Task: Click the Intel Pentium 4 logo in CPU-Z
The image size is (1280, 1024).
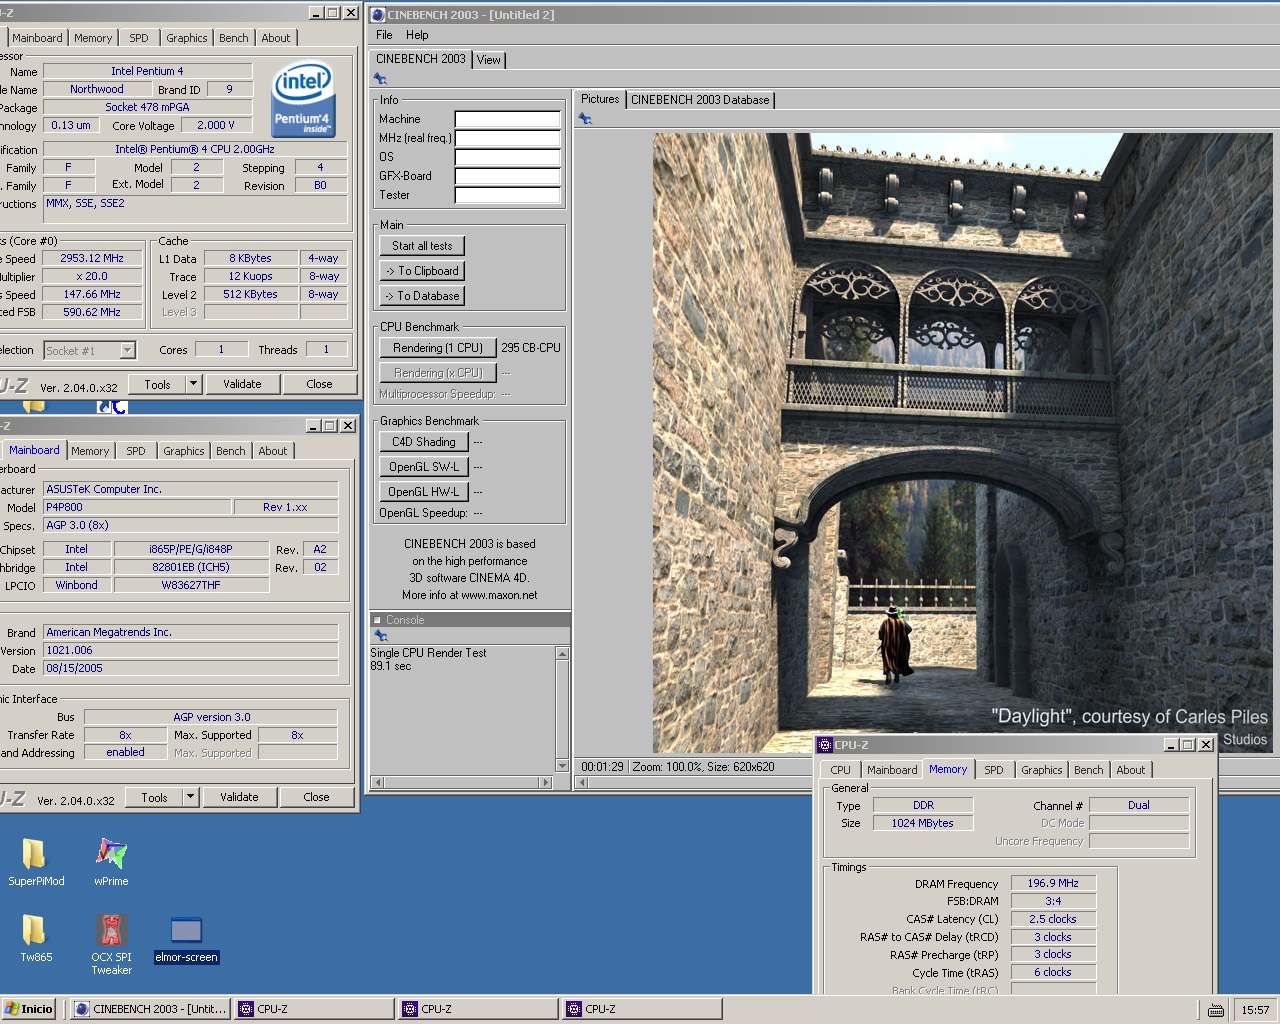Action: click(303, 100)
